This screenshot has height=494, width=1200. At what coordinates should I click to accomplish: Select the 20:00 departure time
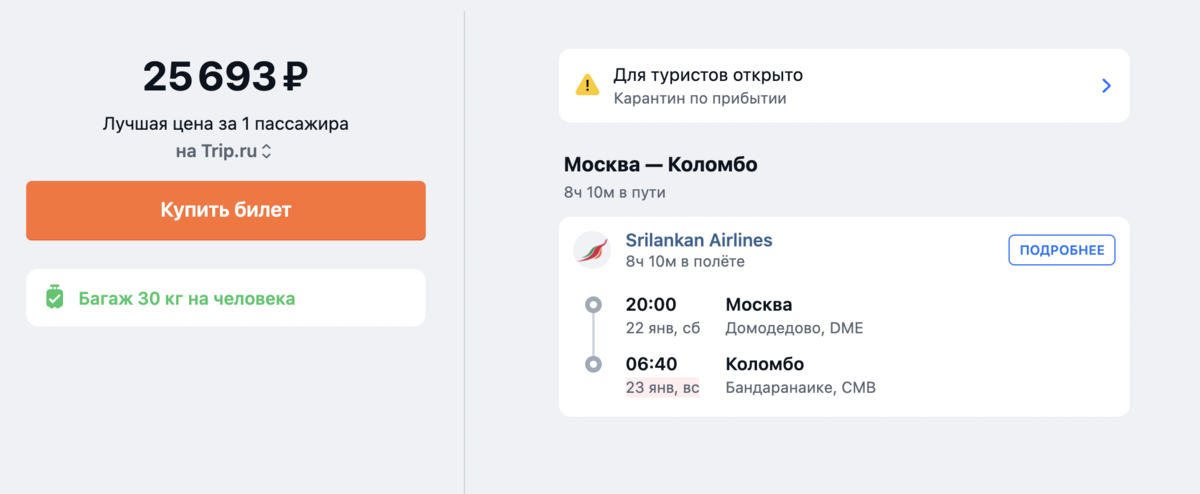click(x=651, y=304)
